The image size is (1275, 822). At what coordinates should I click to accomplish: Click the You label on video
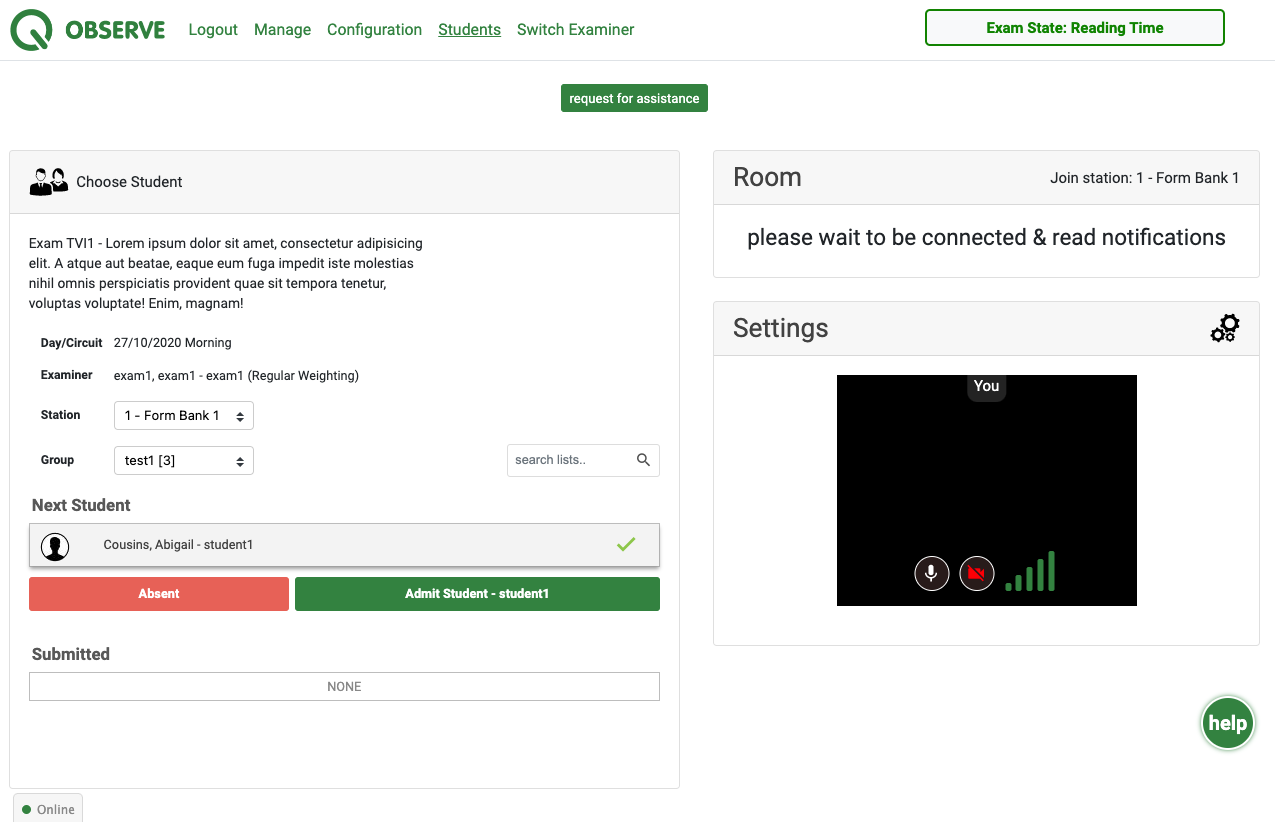click(986, 386)
